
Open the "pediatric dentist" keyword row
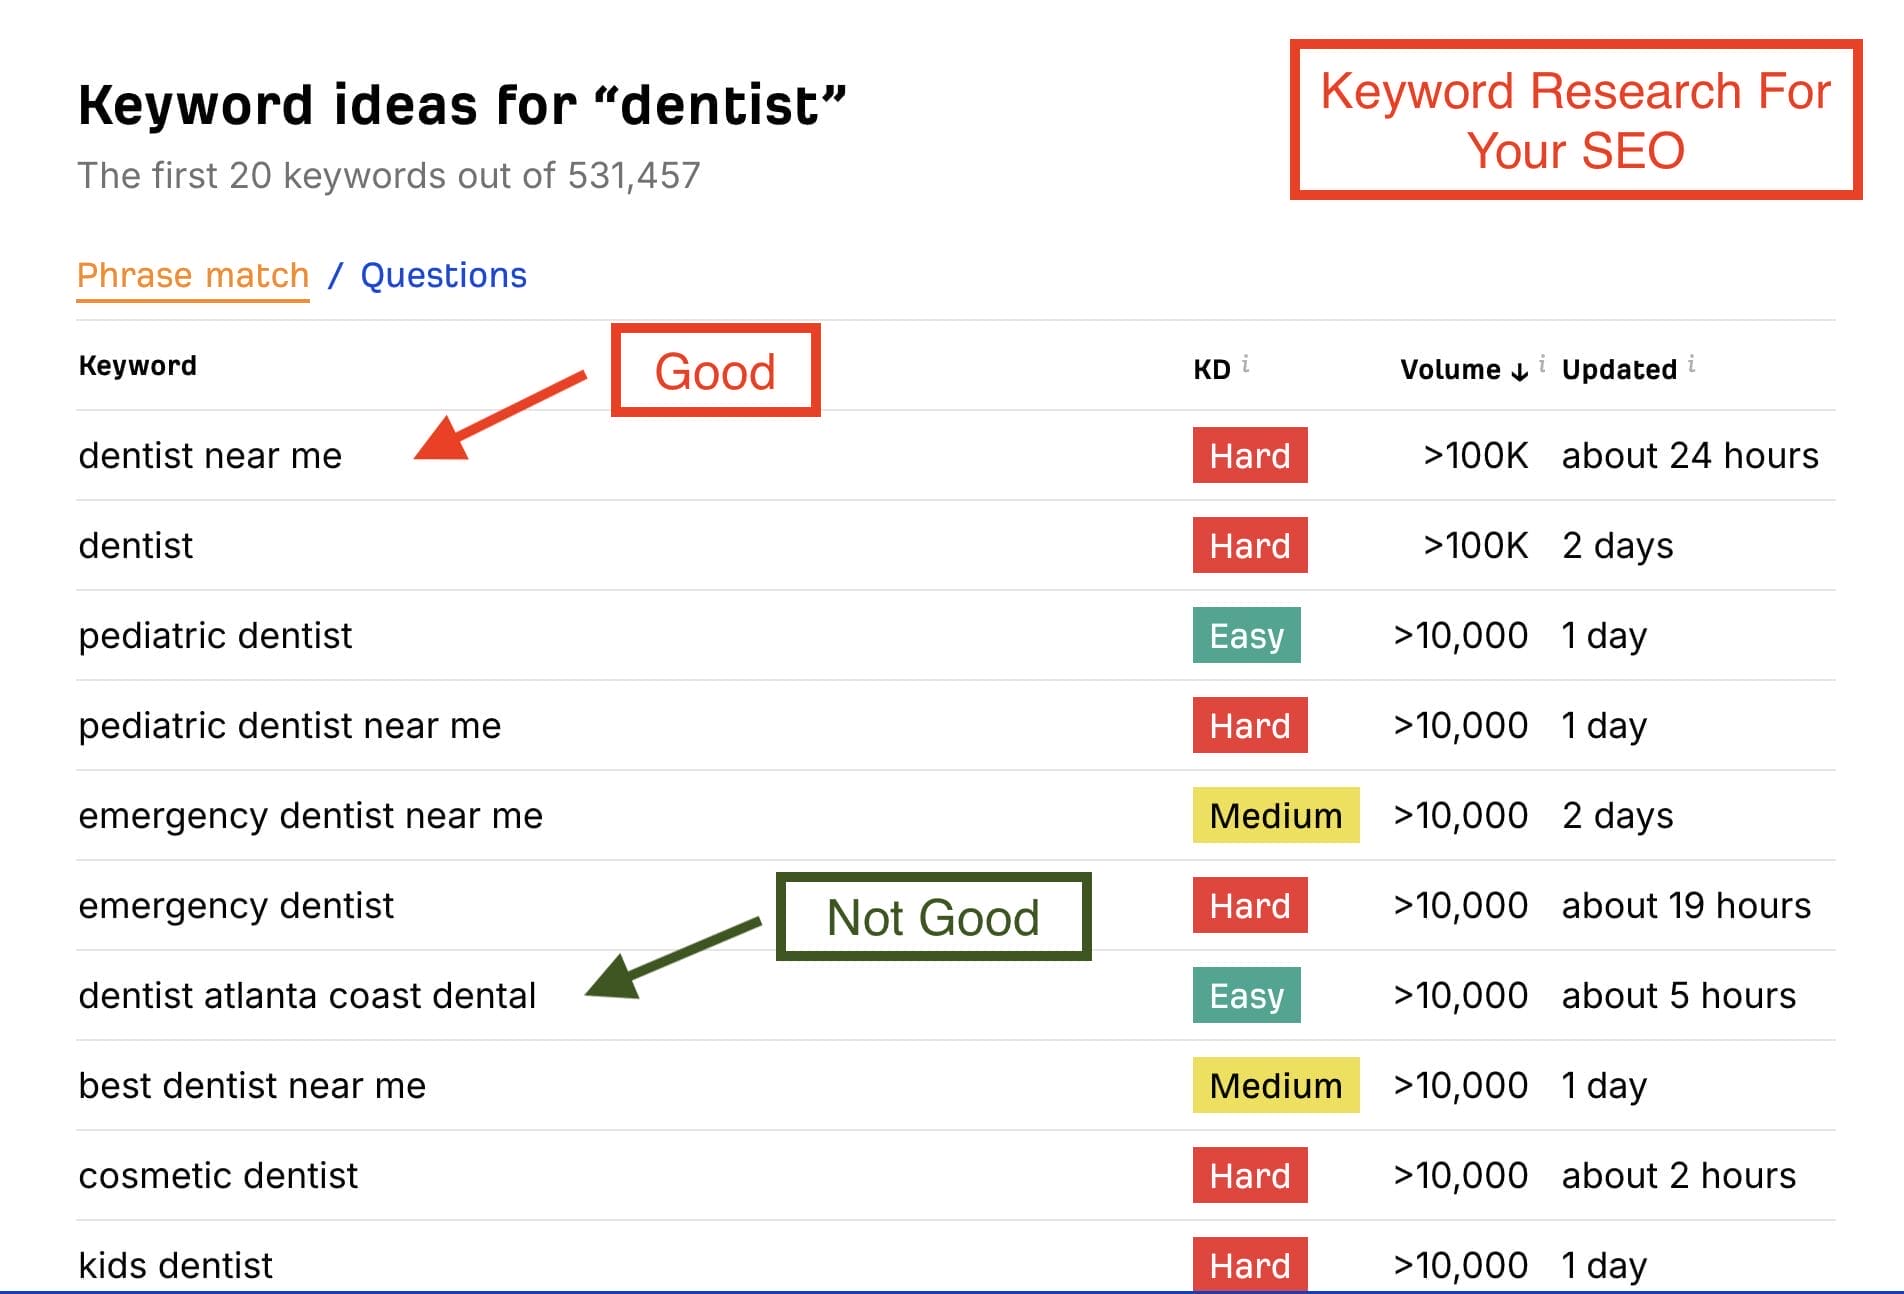pos(215,636)
